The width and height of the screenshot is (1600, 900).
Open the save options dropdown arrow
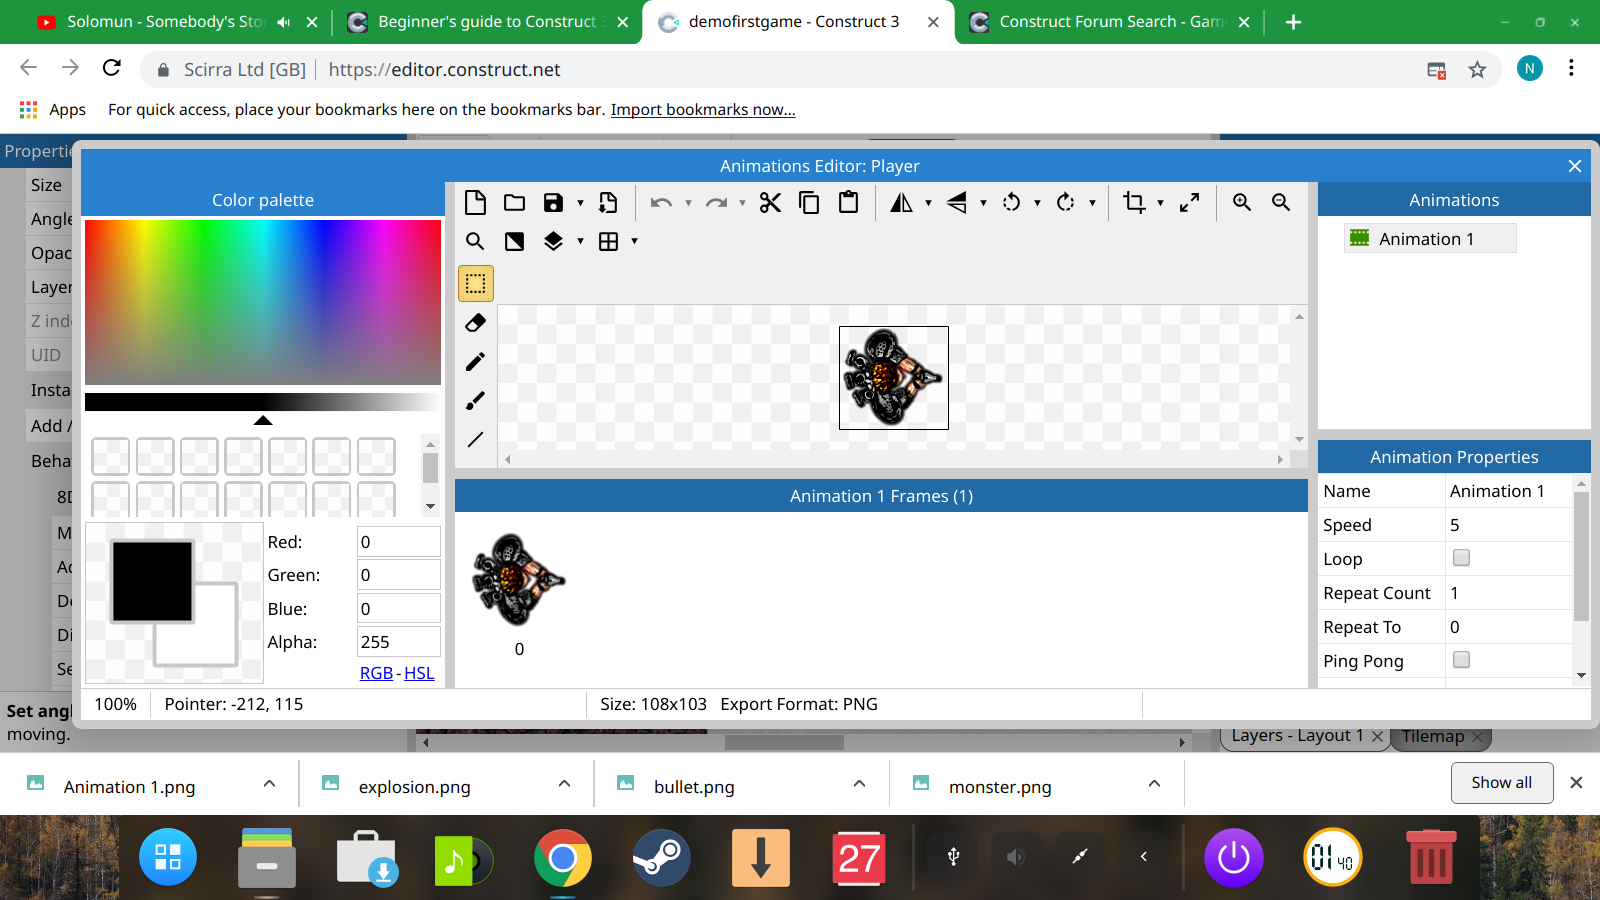click(x=580, y=203)
